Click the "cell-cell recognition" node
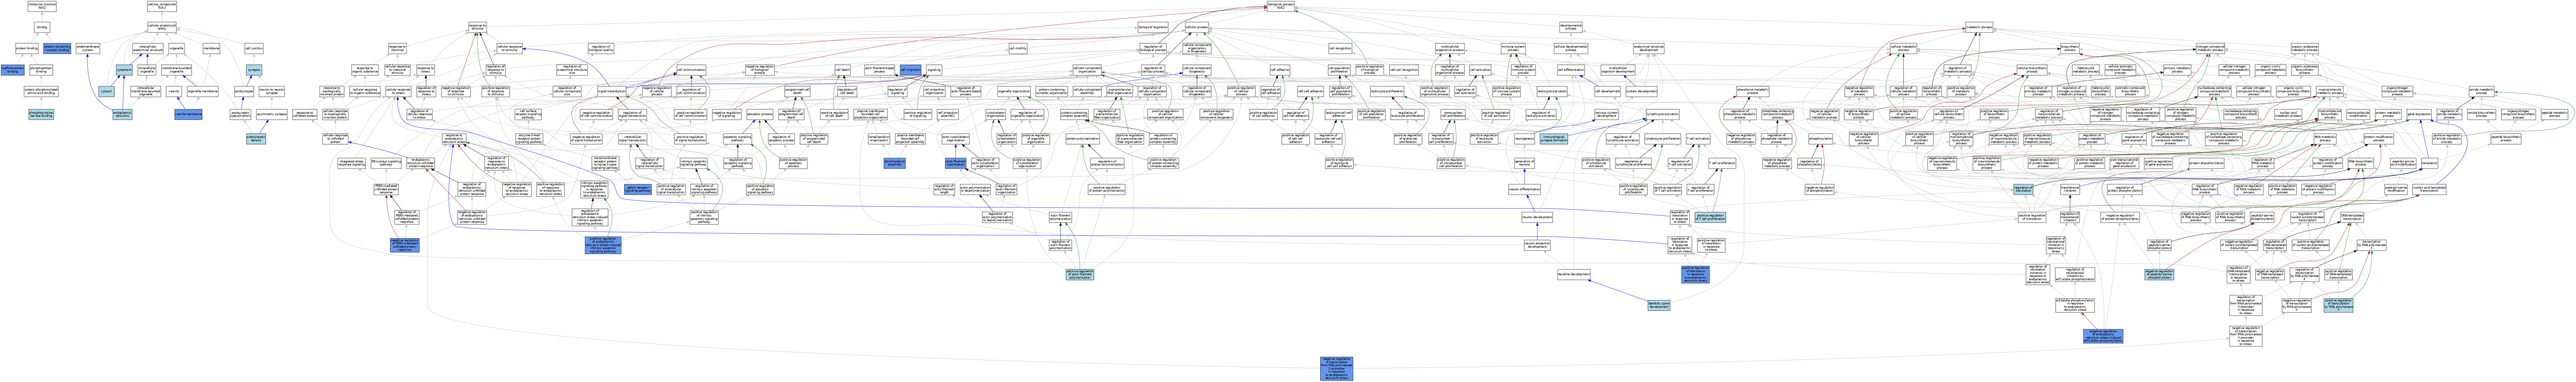The image size is (2576, 382). [1404, 70]
